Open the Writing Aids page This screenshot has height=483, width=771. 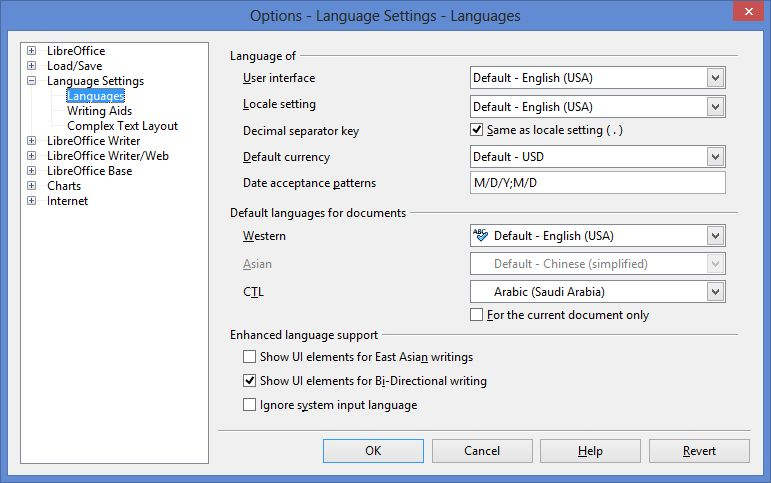pos(99,111)
